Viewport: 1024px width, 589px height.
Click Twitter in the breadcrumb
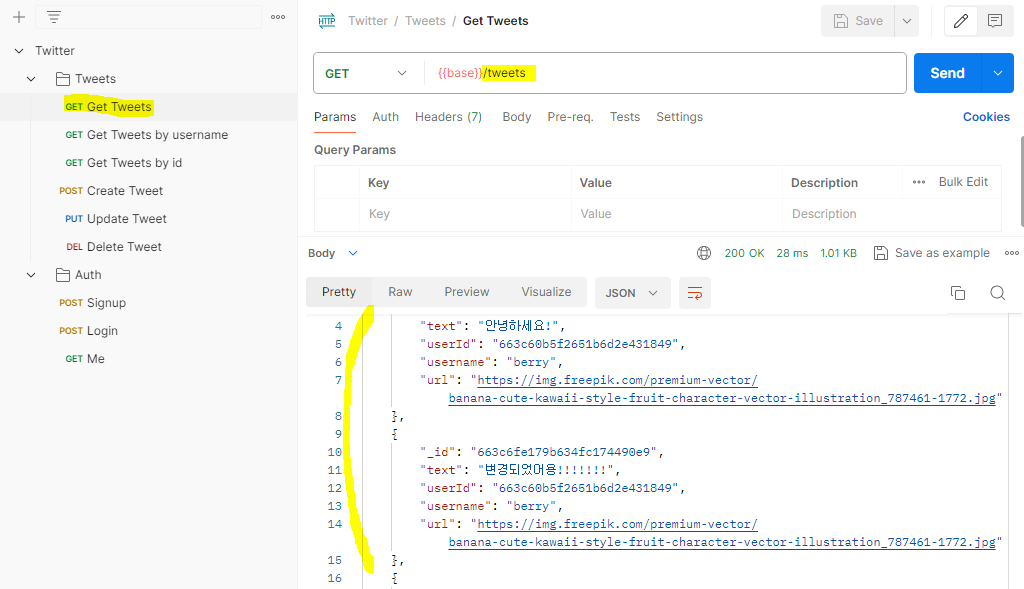coord(368,21)
